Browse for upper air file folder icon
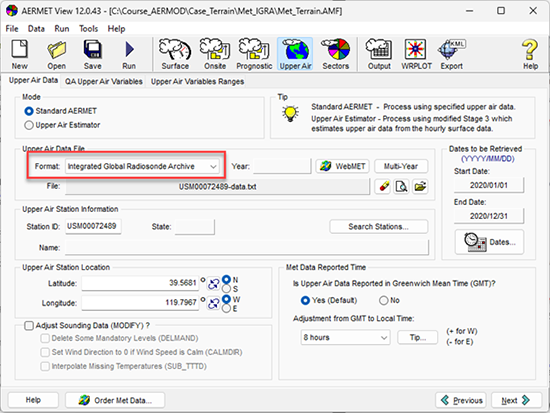550x413 pixels. [x=420, y=186]
